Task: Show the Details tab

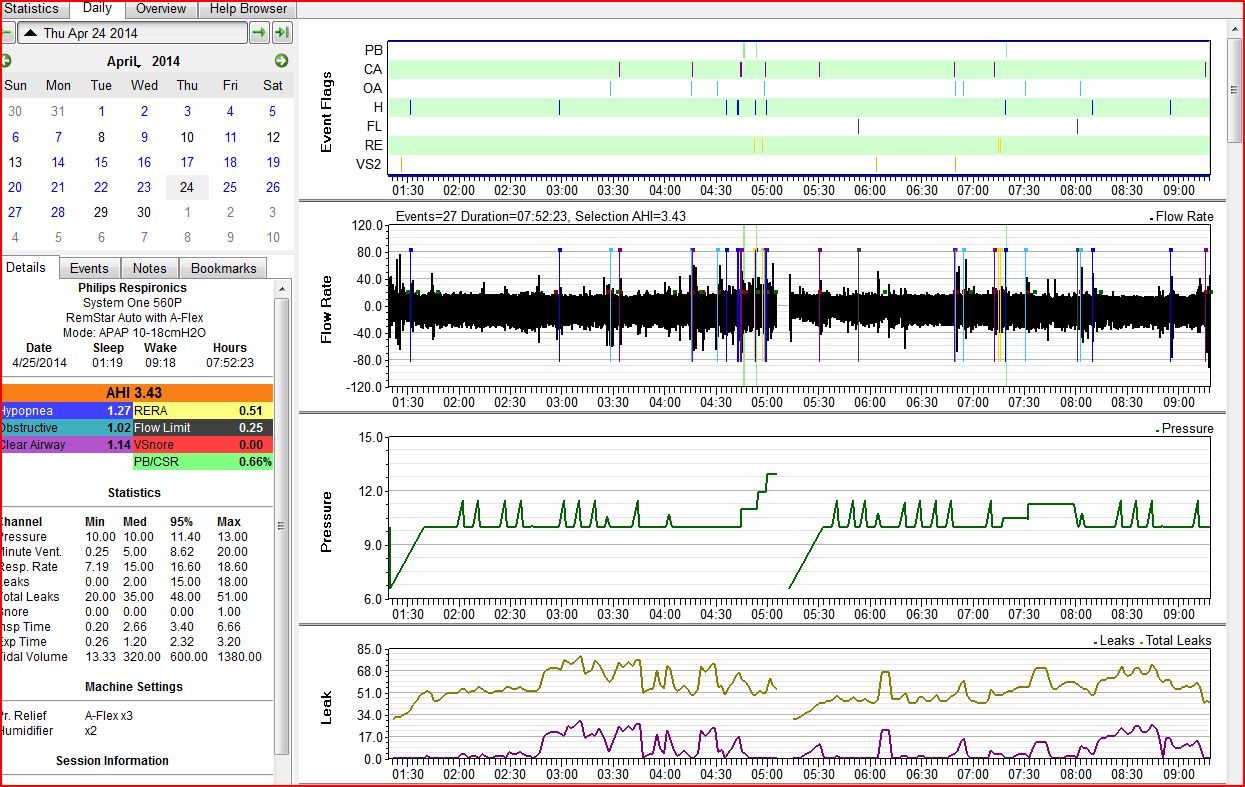Action: [x=26, y=268]
